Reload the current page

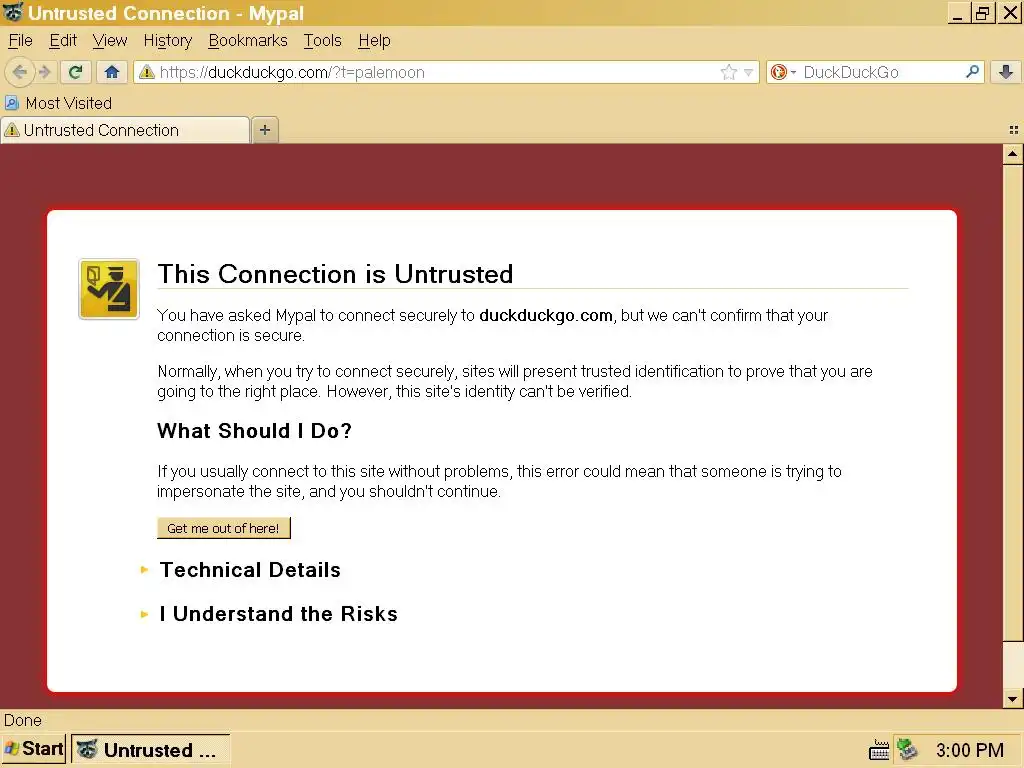point(75,72)
